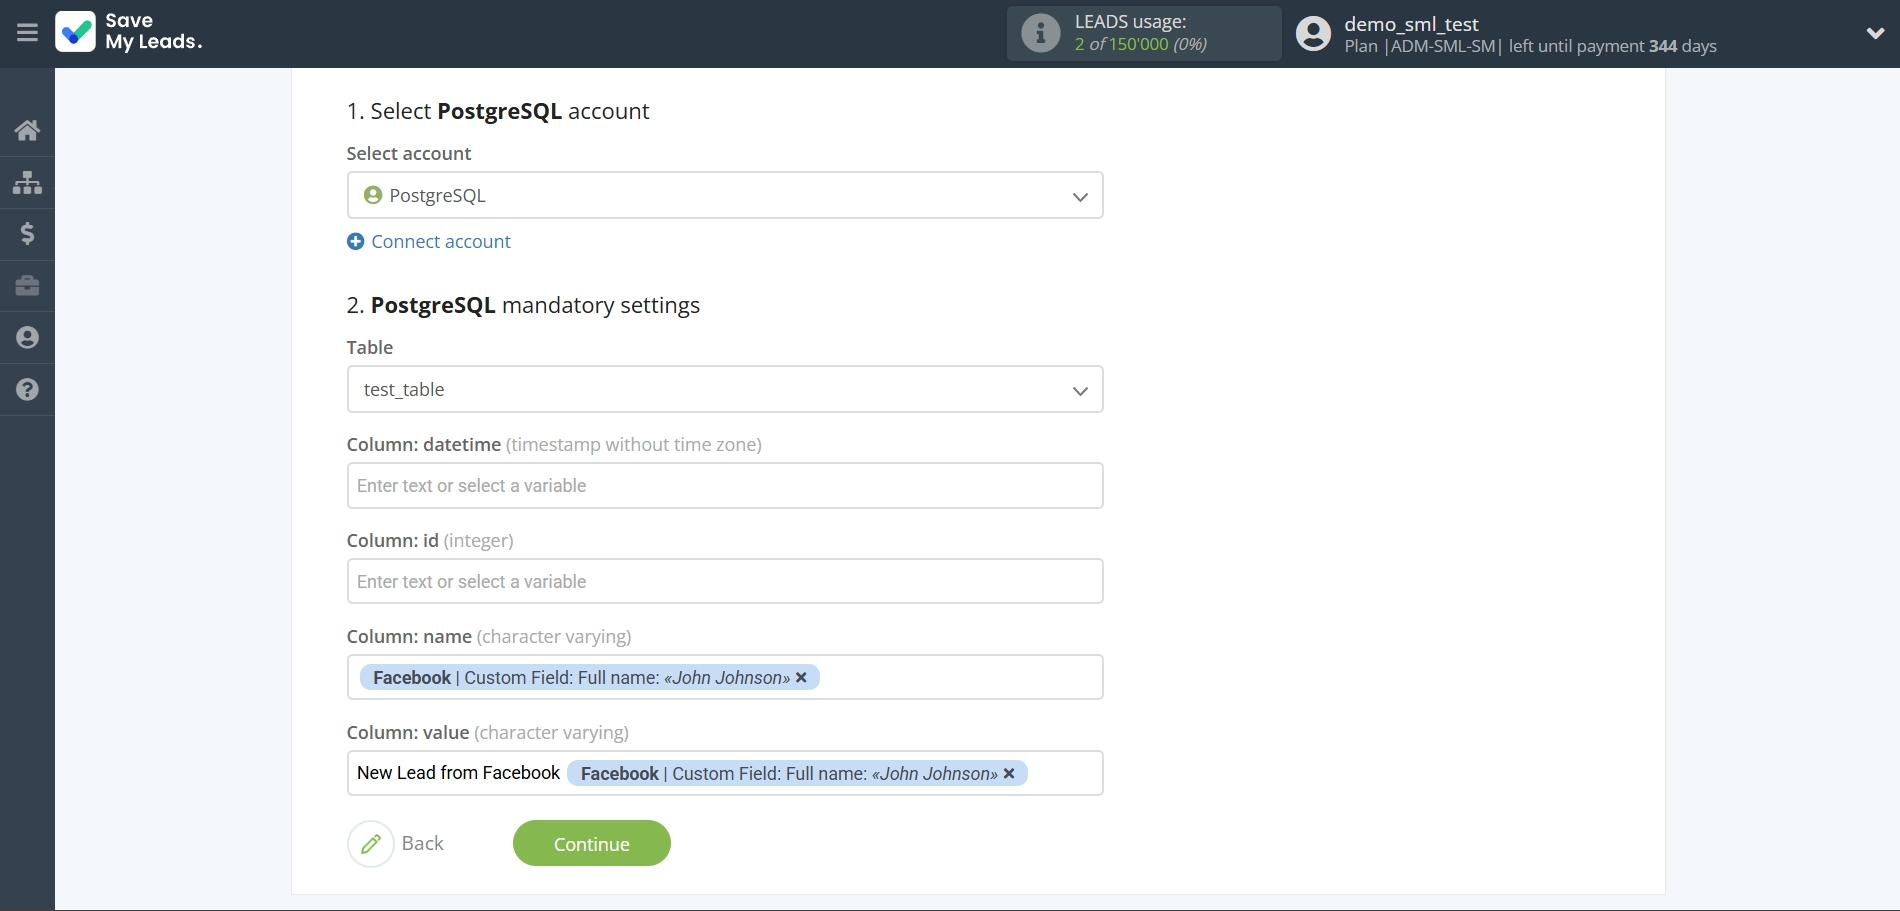Screen dimensions: 1900x911
Task: Expand the account menu chevron in the header
Action: tap(1875, 33)
